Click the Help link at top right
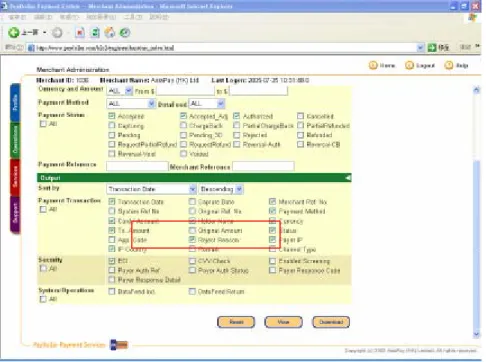486x362 pixels. (x=462, y=65)
